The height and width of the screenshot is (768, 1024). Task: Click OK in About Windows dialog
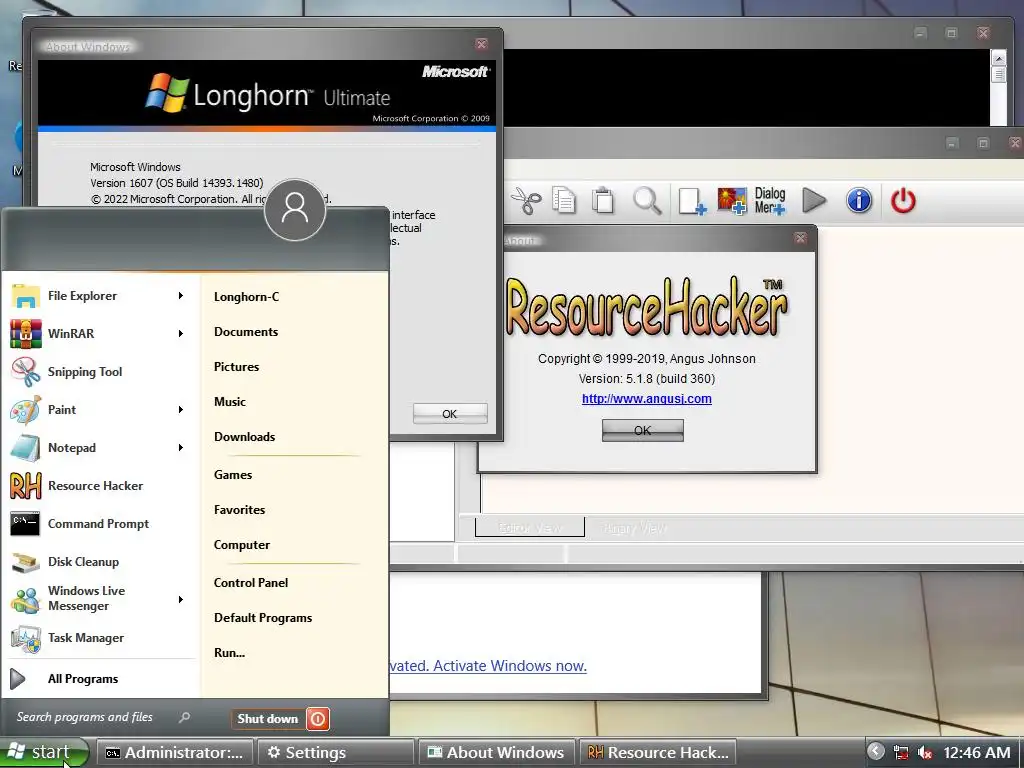click(450, 414)
